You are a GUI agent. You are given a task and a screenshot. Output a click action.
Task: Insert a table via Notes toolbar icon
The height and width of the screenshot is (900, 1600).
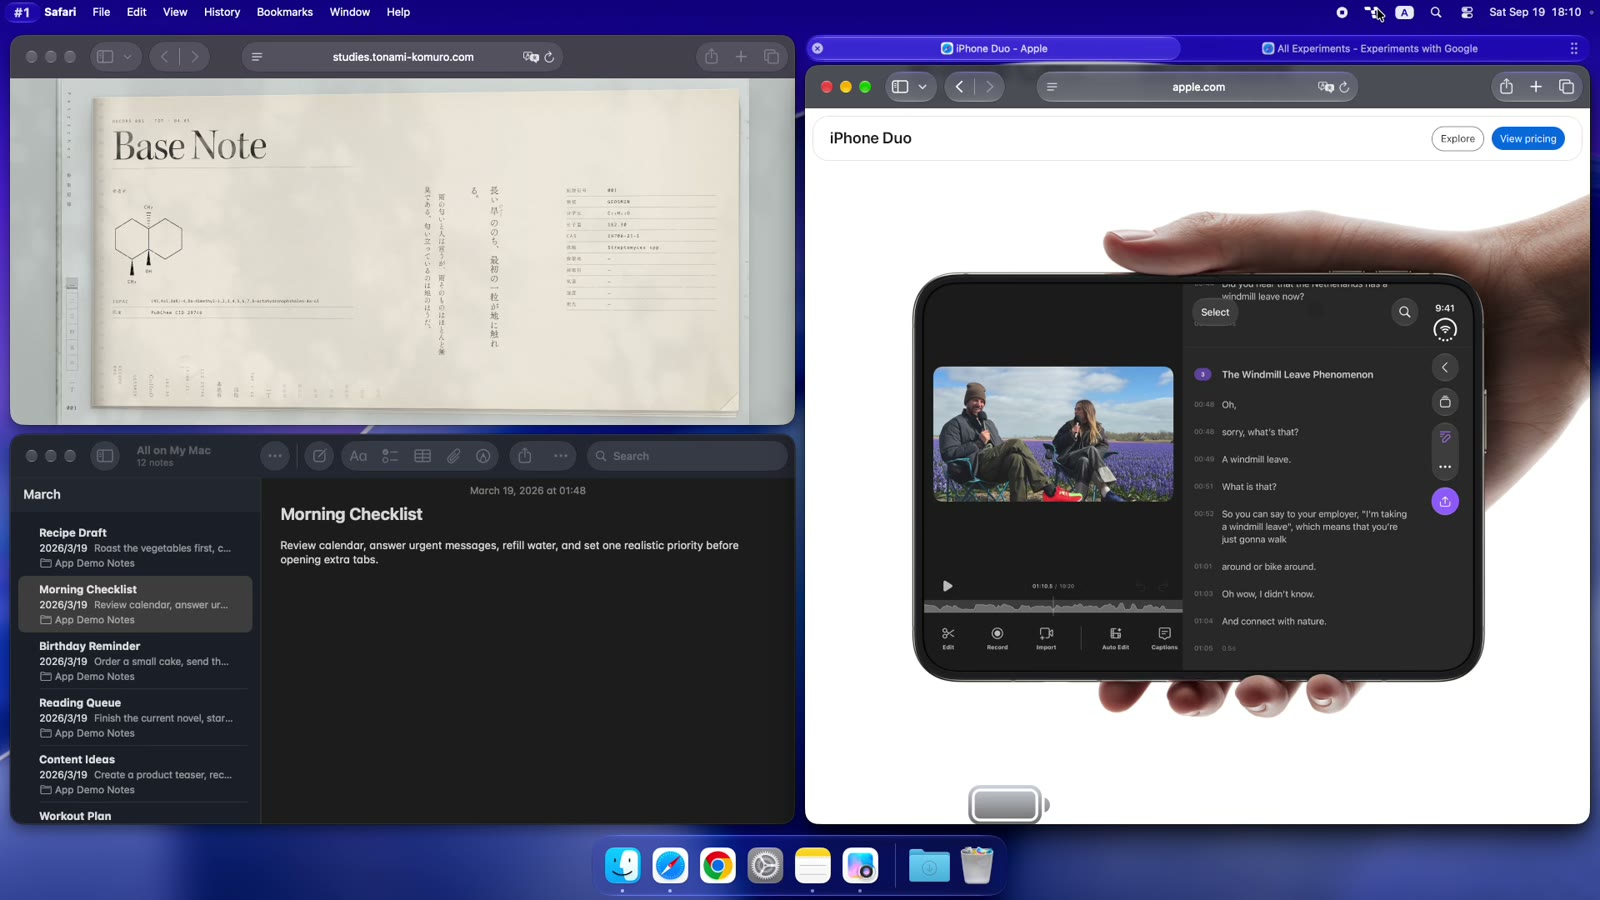point(423,456)
